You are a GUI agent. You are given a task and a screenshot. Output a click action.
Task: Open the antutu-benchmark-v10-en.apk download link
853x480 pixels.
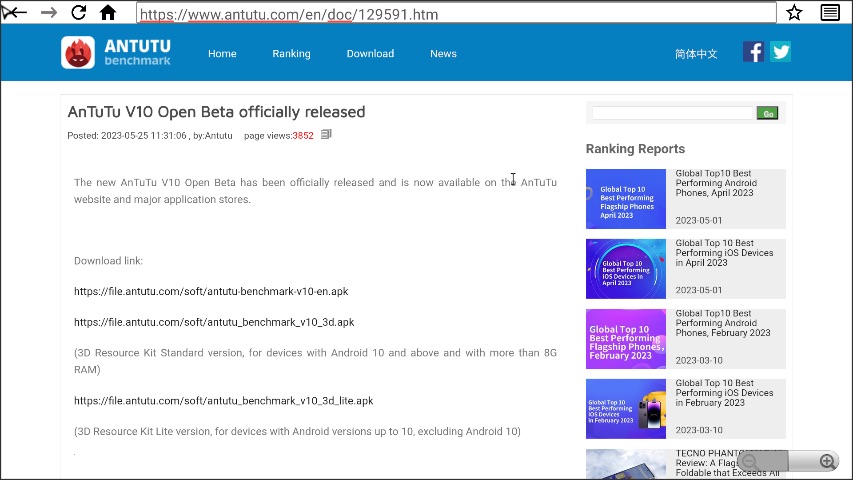coord(211,291)
